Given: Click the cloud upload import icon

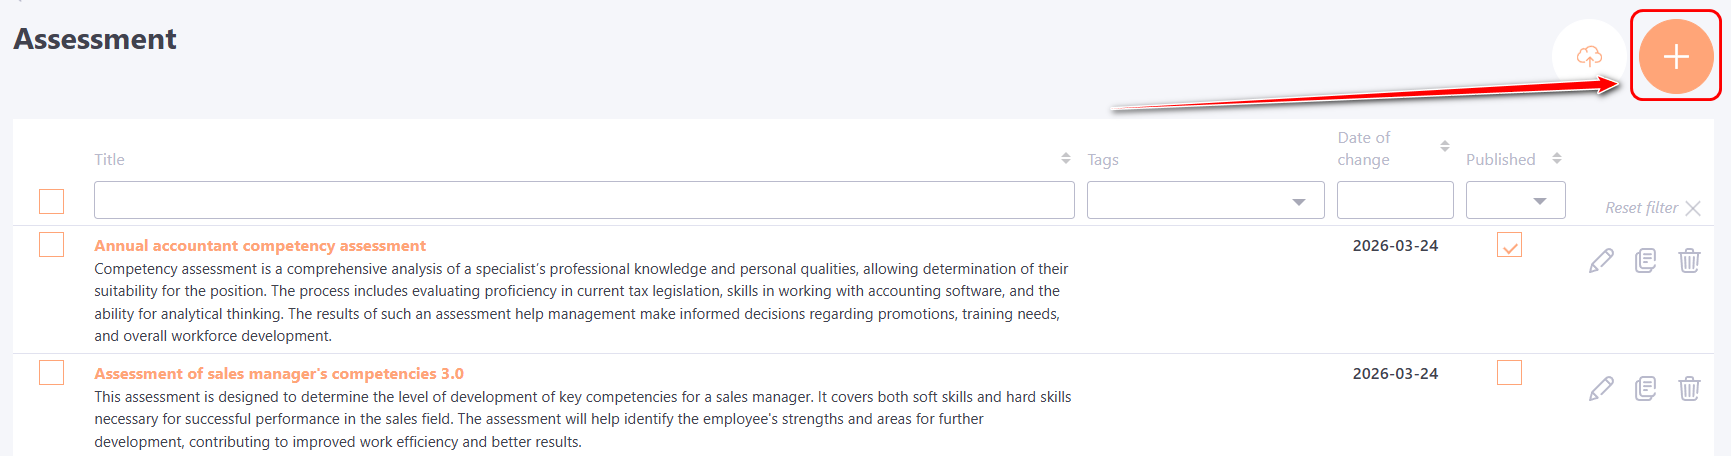Looking at the screenshot, I should tap(1589, 56).
